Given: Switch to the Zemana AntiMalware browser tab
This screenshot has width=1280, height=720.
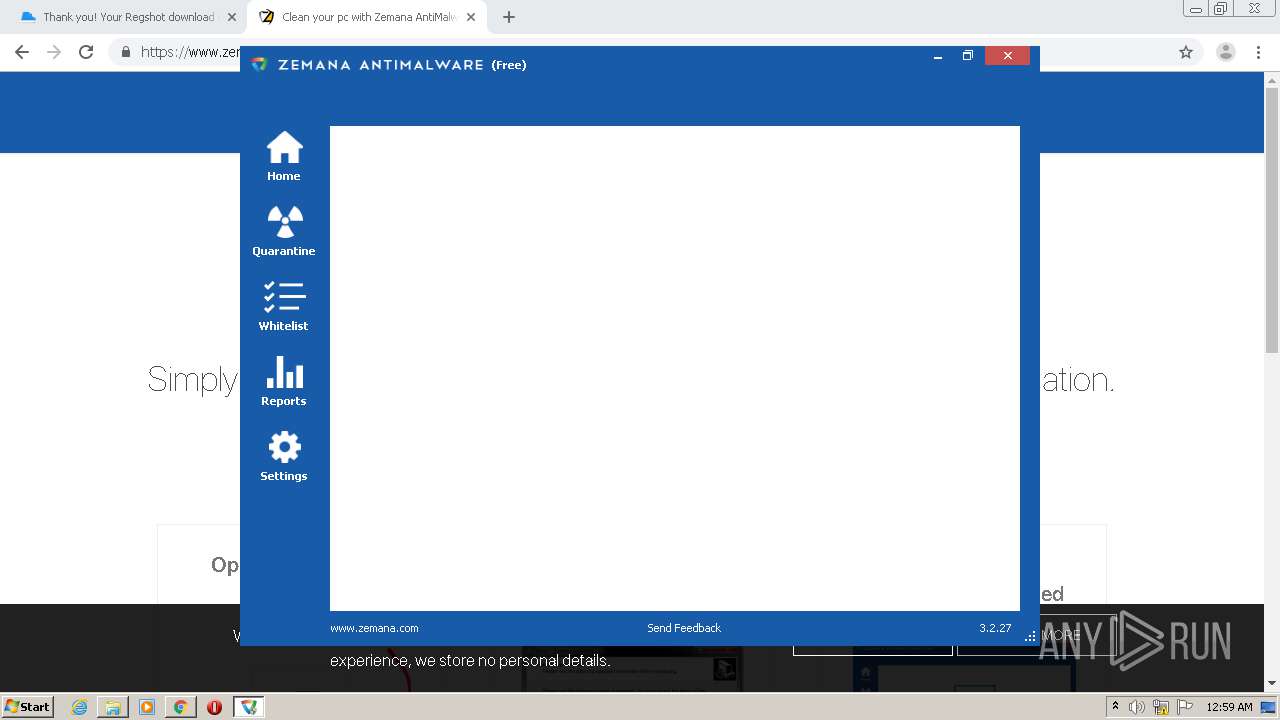Looking at the screenshot, I should click(x=368, y=17).
